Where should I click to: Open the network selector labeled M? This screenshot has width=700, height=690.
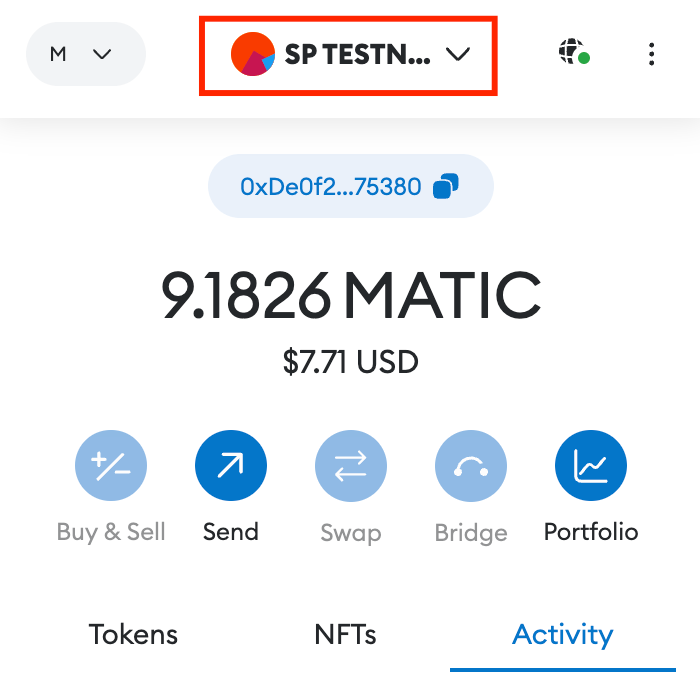pyautogui.click(x=84, y=54)
